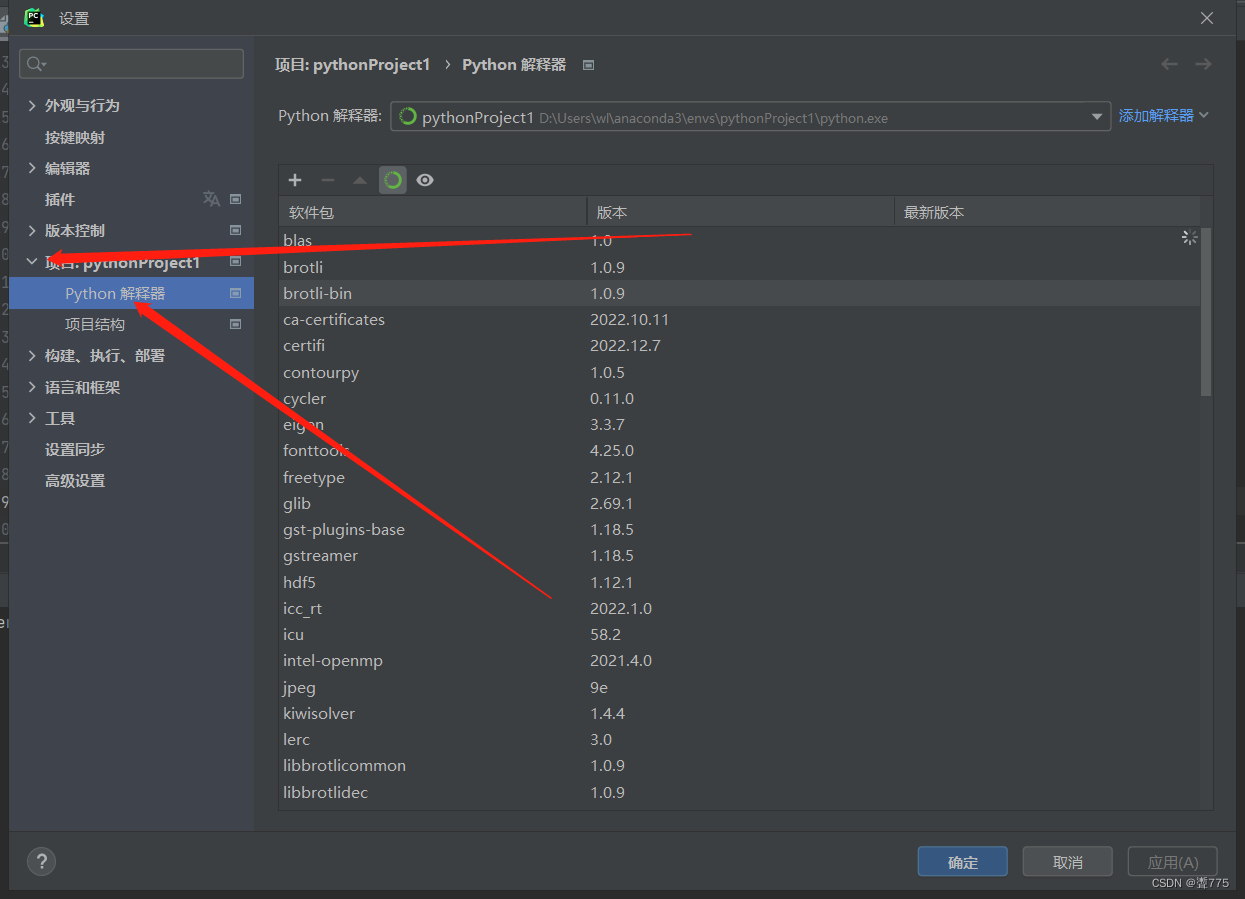The width and height of the screenshot is (1245, 899).
Task: Select the jpeg package row
Action: [x=739, y=687]
